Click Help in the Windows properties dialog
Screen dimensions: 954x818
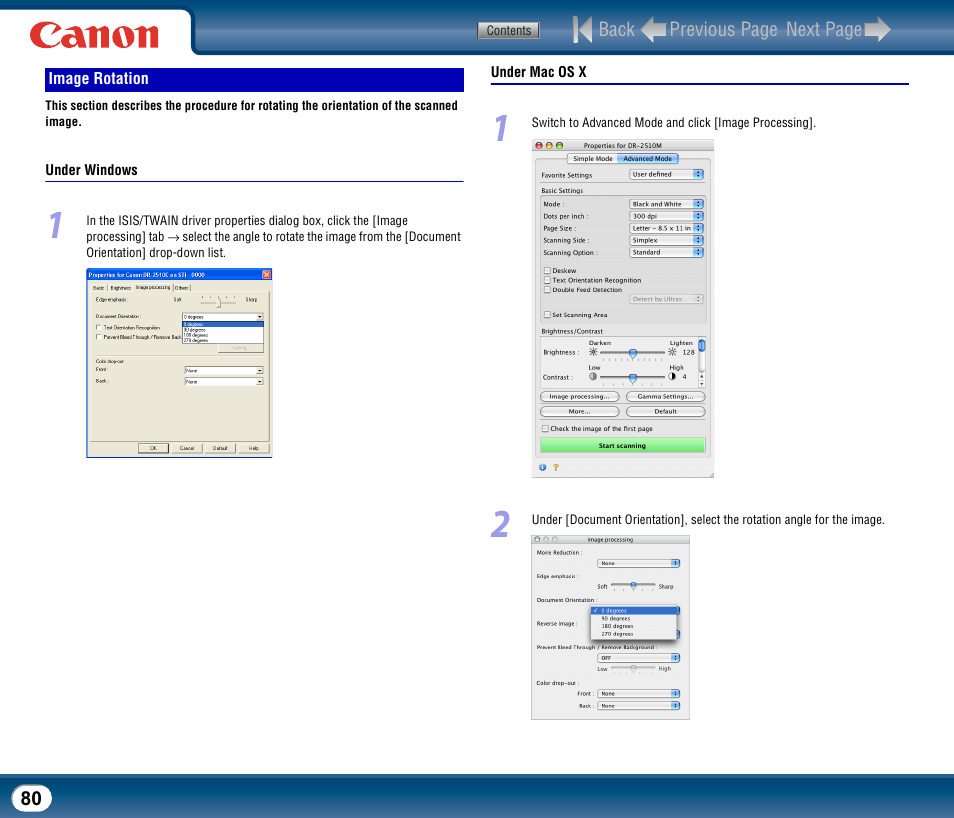pos(254,448)
